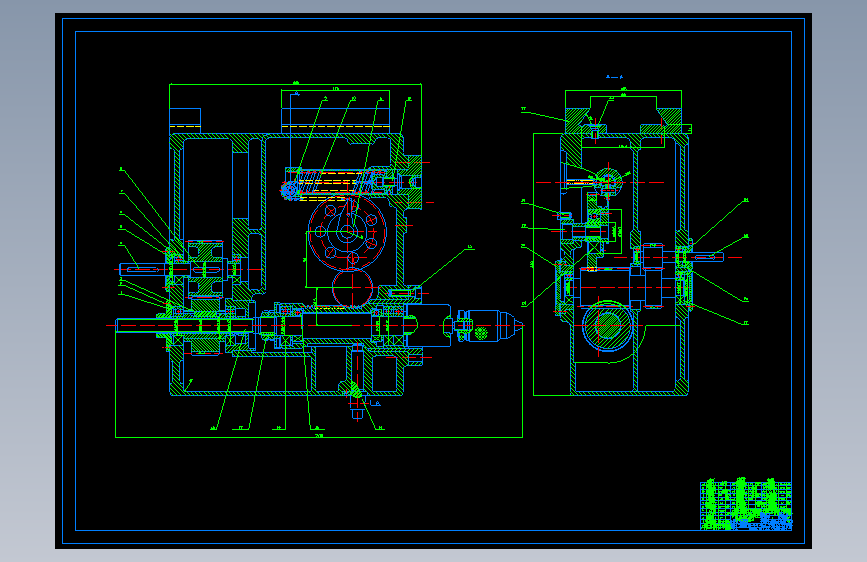Click the title block parts list table
The height and width of the screenshot is (562, 867).
(746, 506)
